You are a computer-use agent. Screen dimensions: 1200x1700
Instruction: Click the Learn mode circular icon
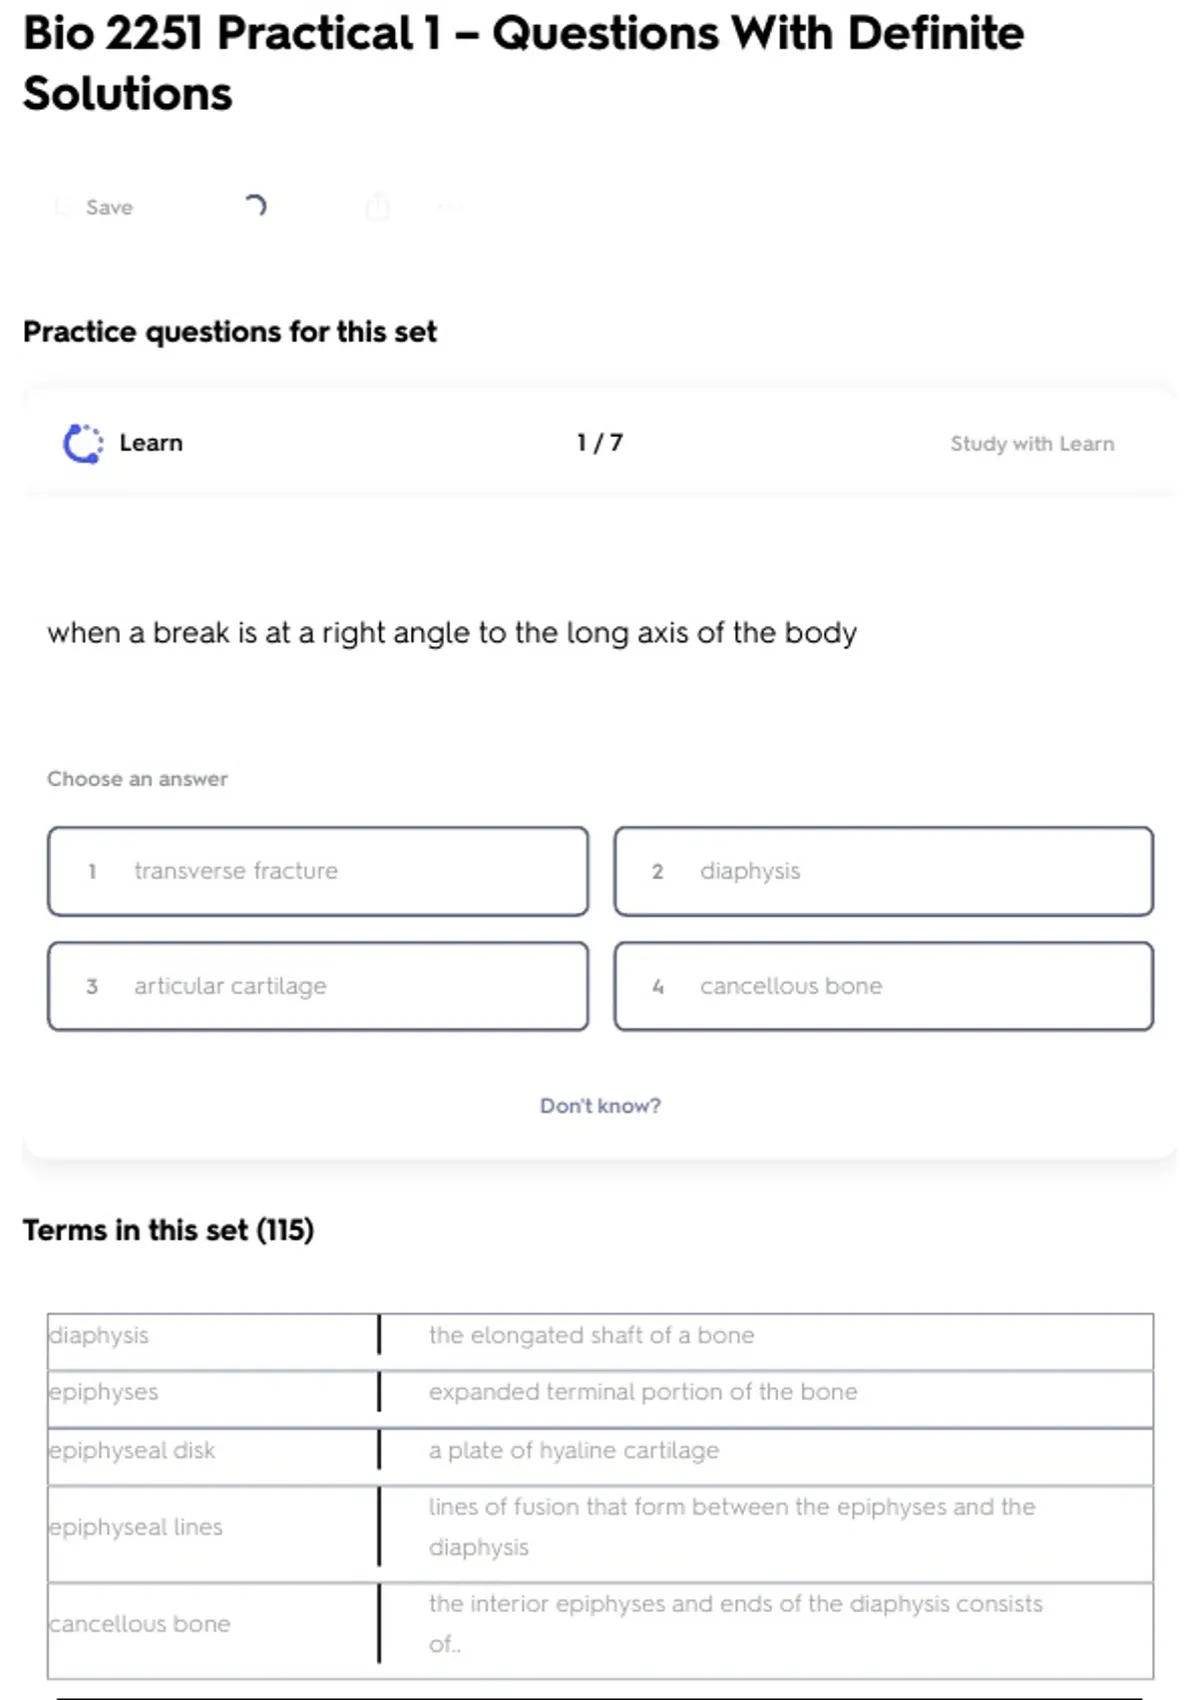83,443
